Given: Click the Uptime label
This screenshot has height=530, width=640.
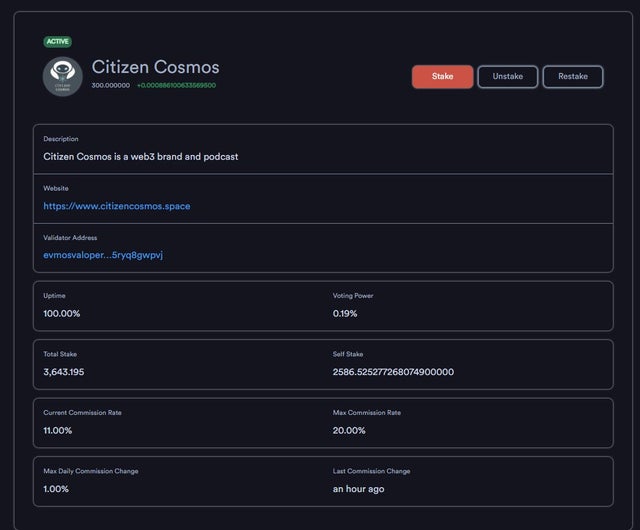Looking at the screenshot, I should coord(54,296).
